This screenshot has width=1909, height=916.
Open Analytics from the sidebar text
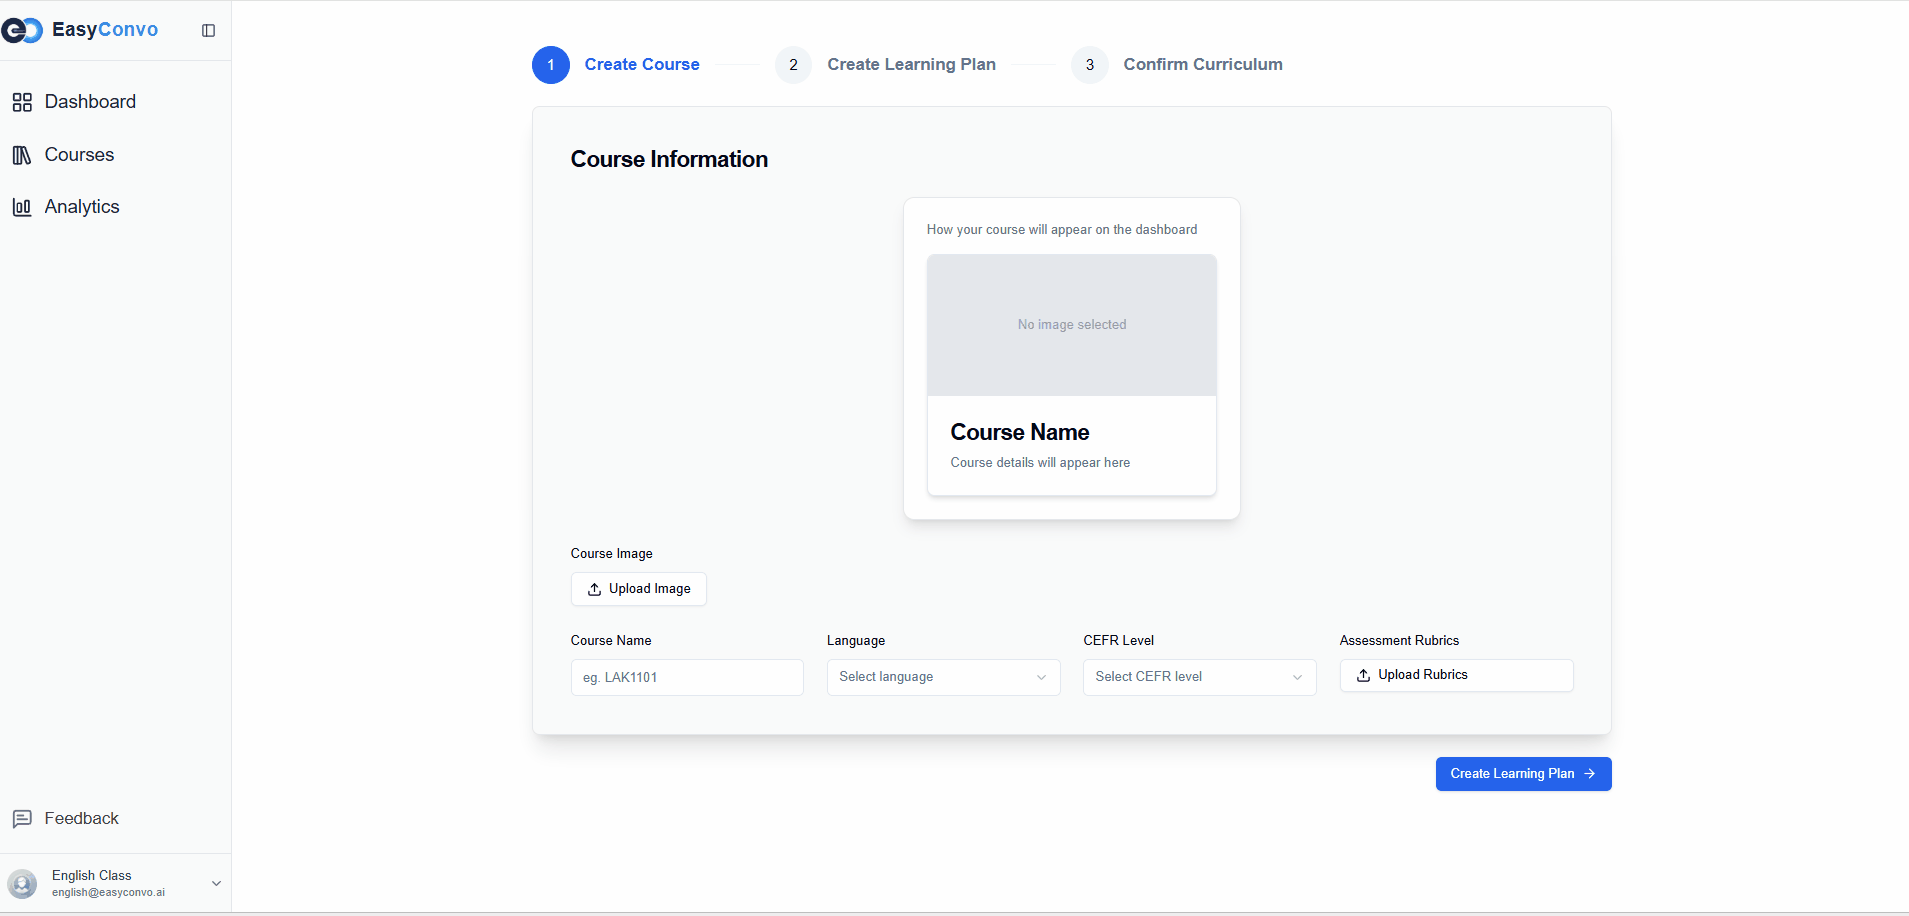(x=82, y=207)
